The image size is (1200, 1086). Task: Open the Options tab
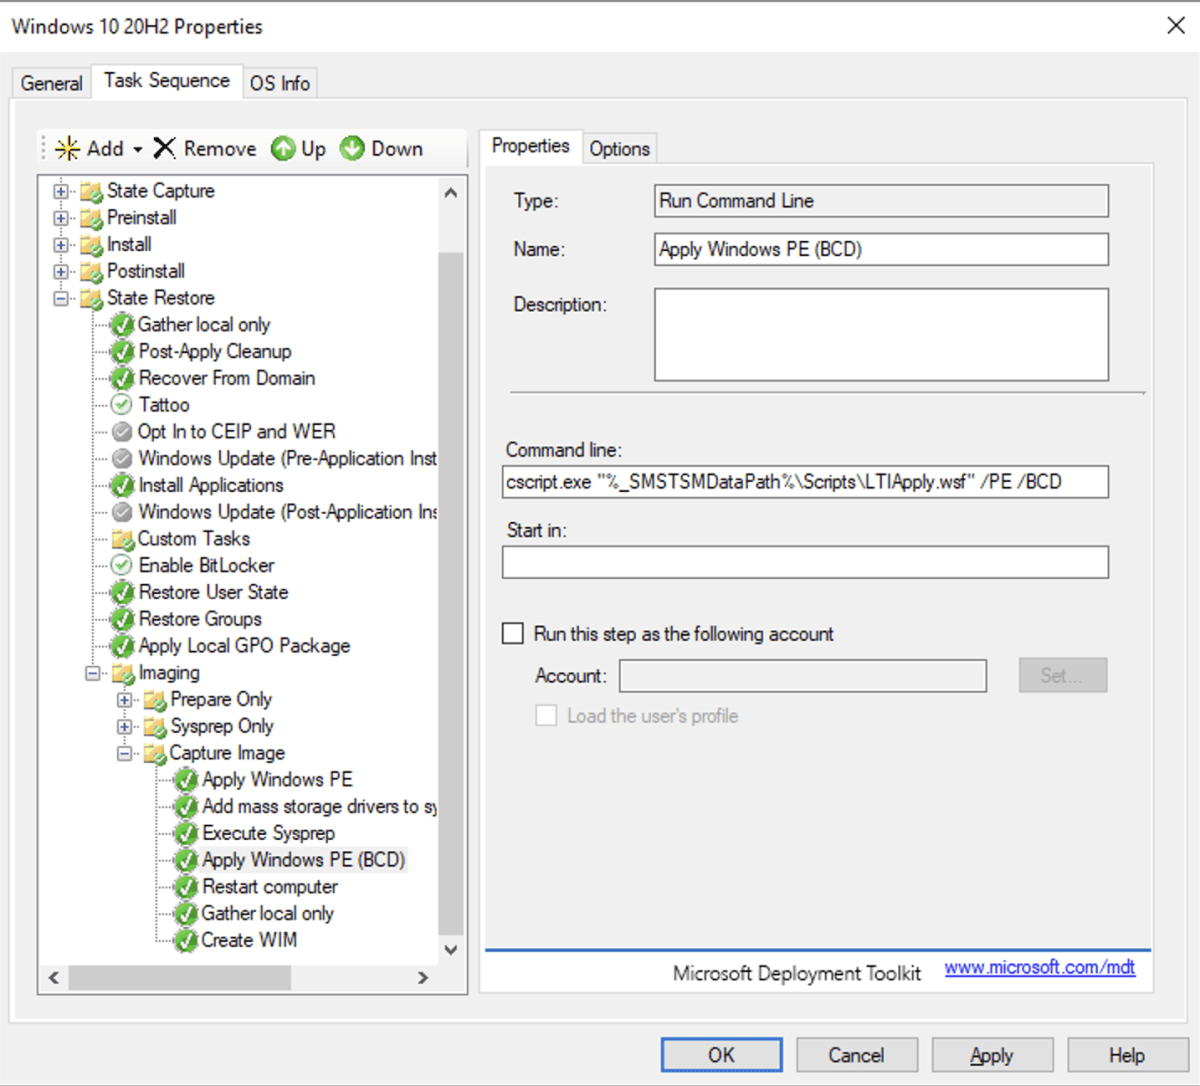tap(619, 149)
